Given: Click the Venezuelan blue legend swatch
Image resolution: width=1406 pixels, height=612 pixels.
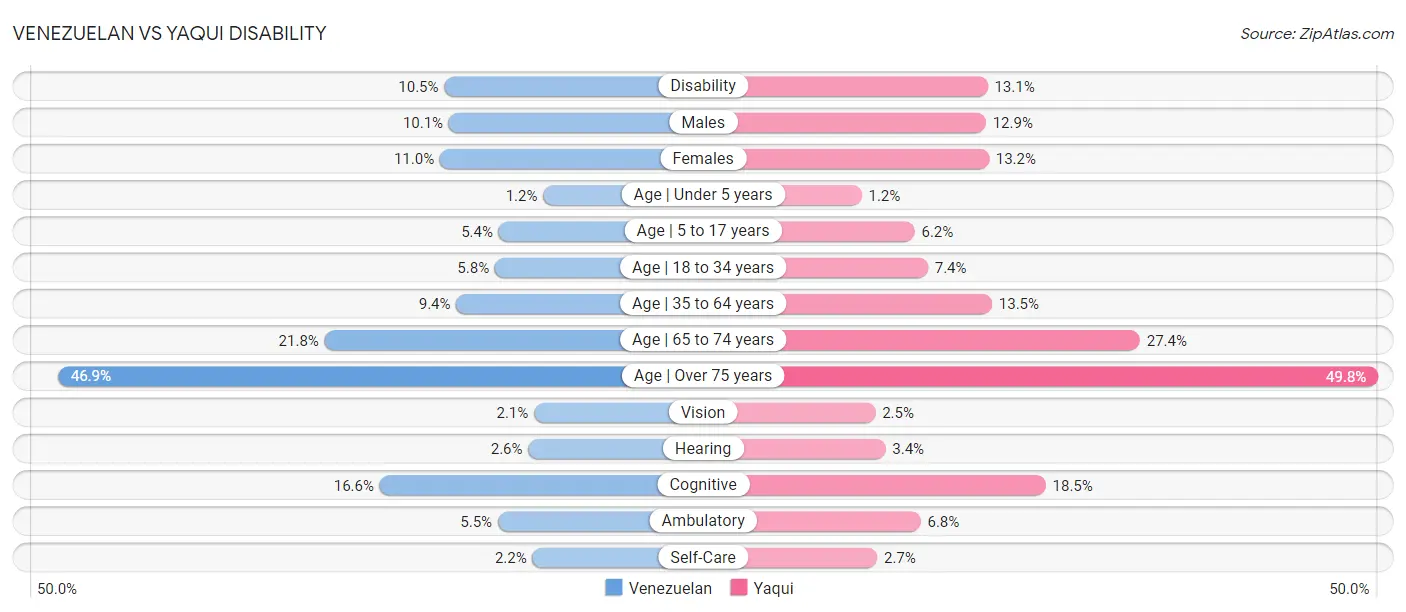Looking at the screenshot, I should pyautogui.click(x=613, y=588).
